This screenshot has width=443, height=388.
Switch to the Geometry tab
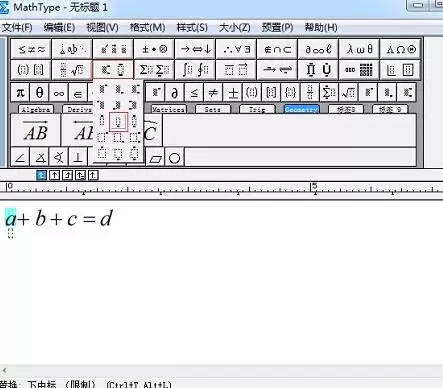point(301,109)
